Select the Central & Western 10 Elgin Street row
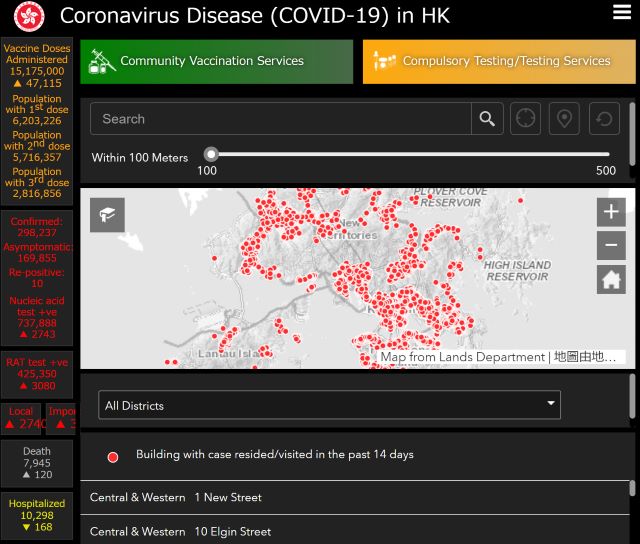The image size is (640, 544). point(355,531)
